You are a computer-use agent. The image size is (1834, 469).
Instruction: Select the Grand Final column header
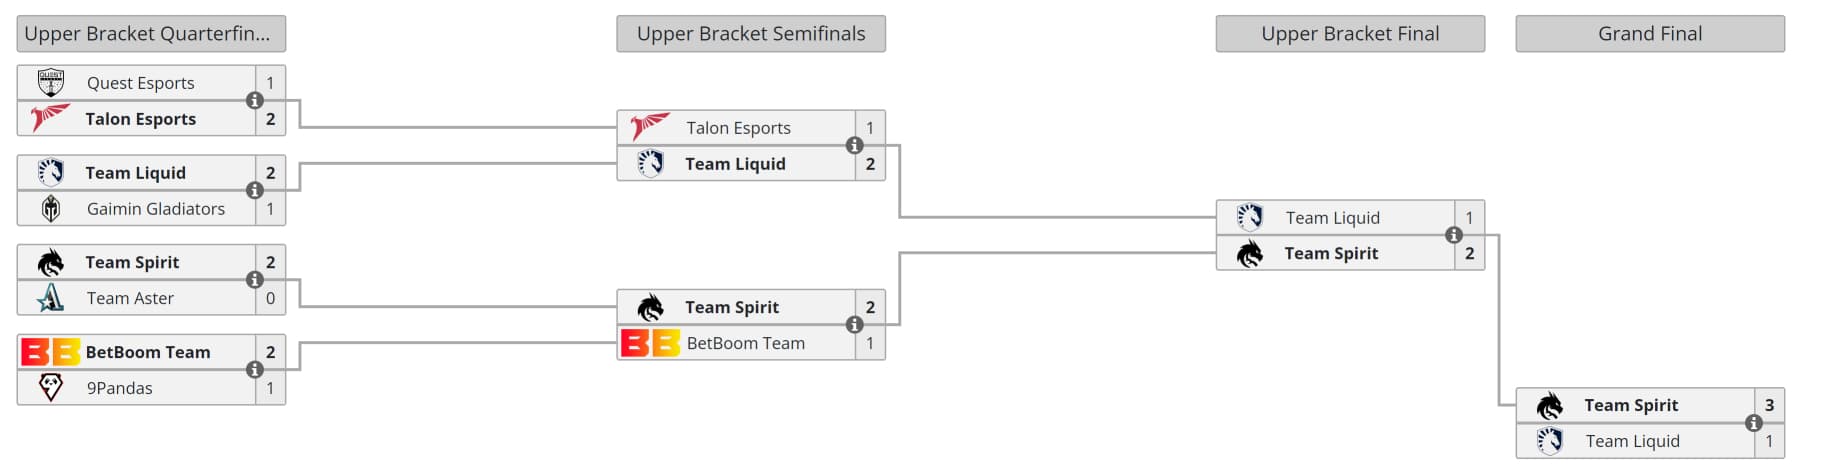click(x=1650, y=33)
